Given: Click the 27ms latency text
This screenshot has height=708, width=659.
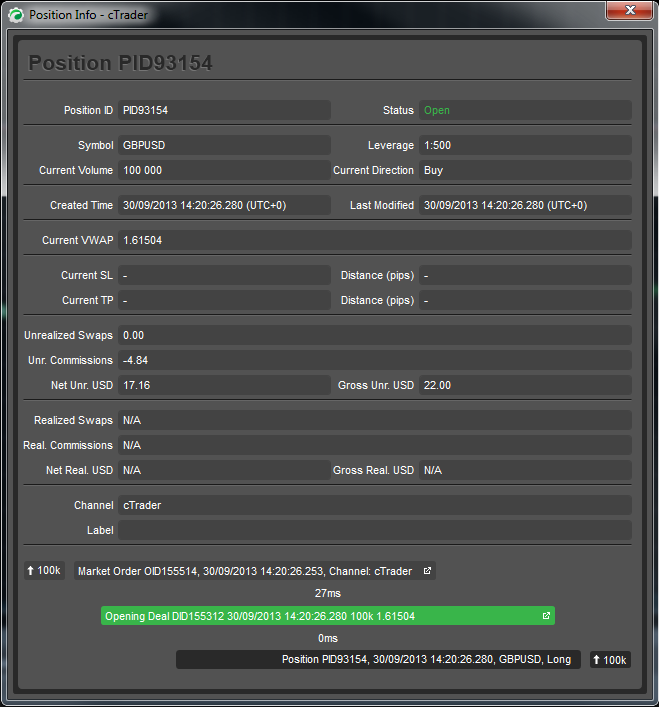Looking at the screenshot, I should pyautogui.click(x=328, y=593).
